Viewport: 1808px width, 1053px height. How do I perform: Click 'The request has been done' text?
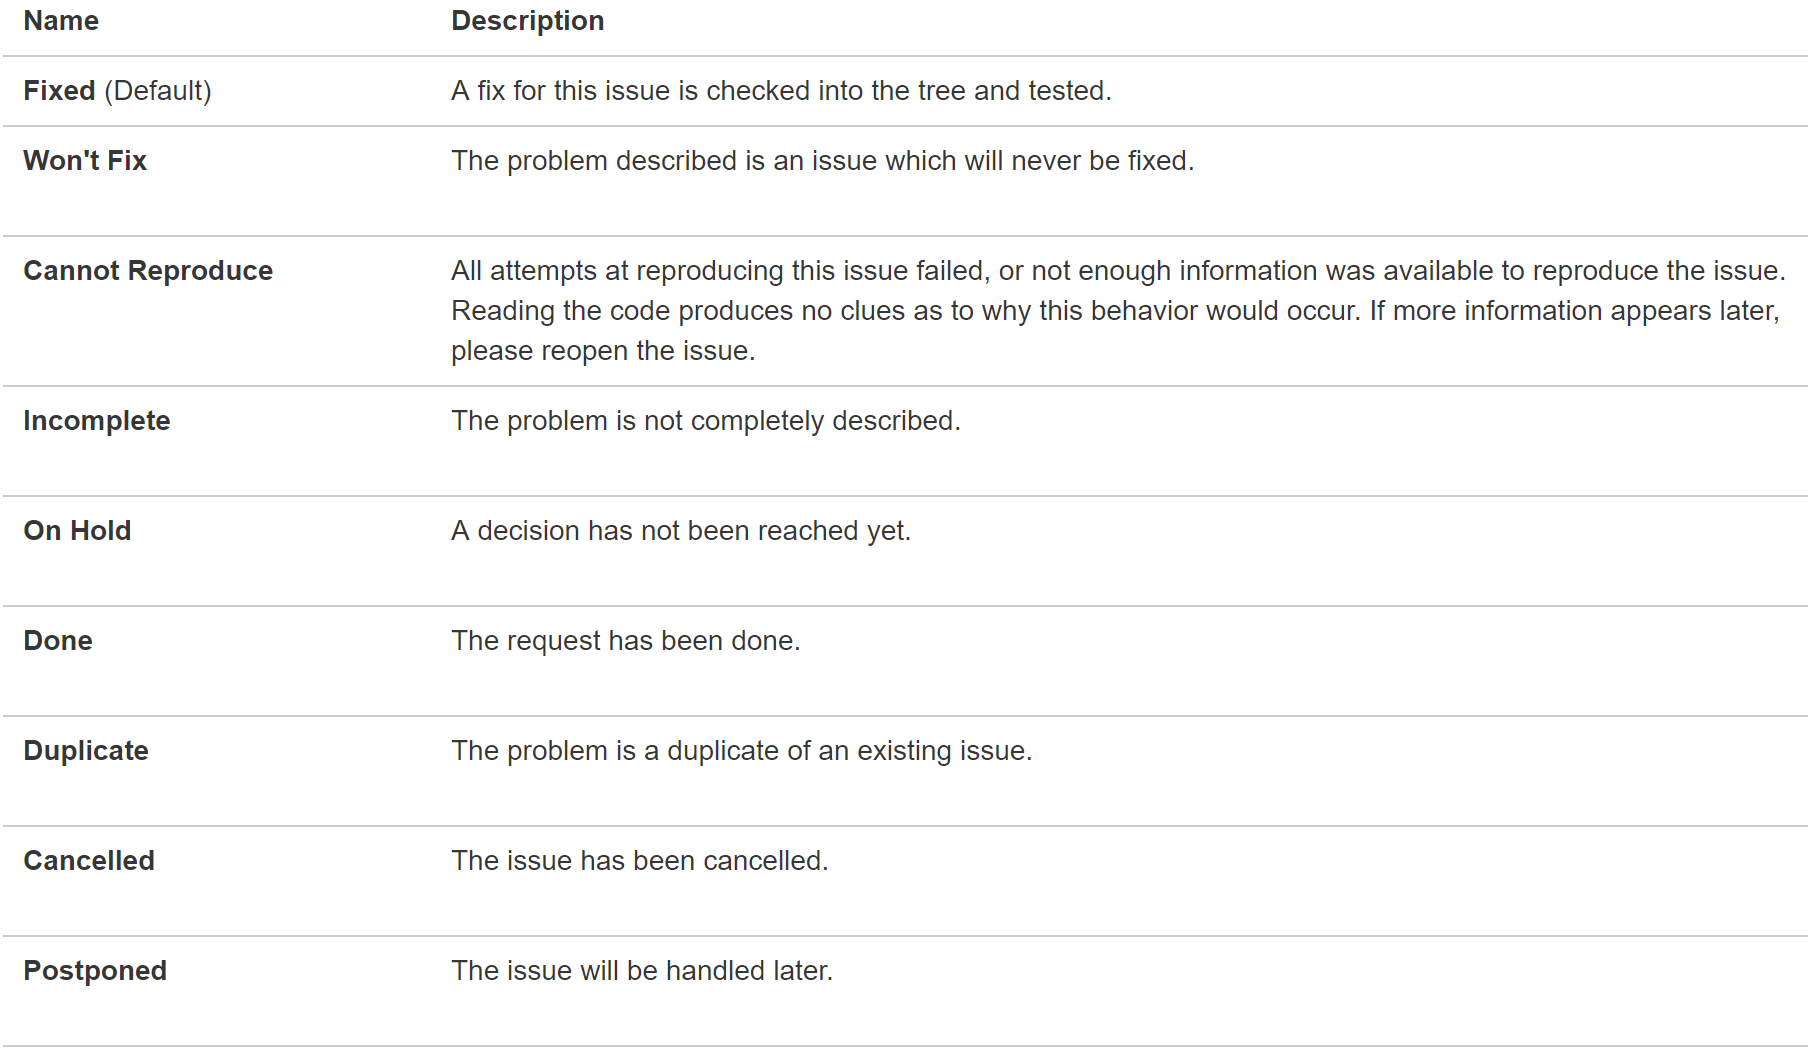pos(626,641)
